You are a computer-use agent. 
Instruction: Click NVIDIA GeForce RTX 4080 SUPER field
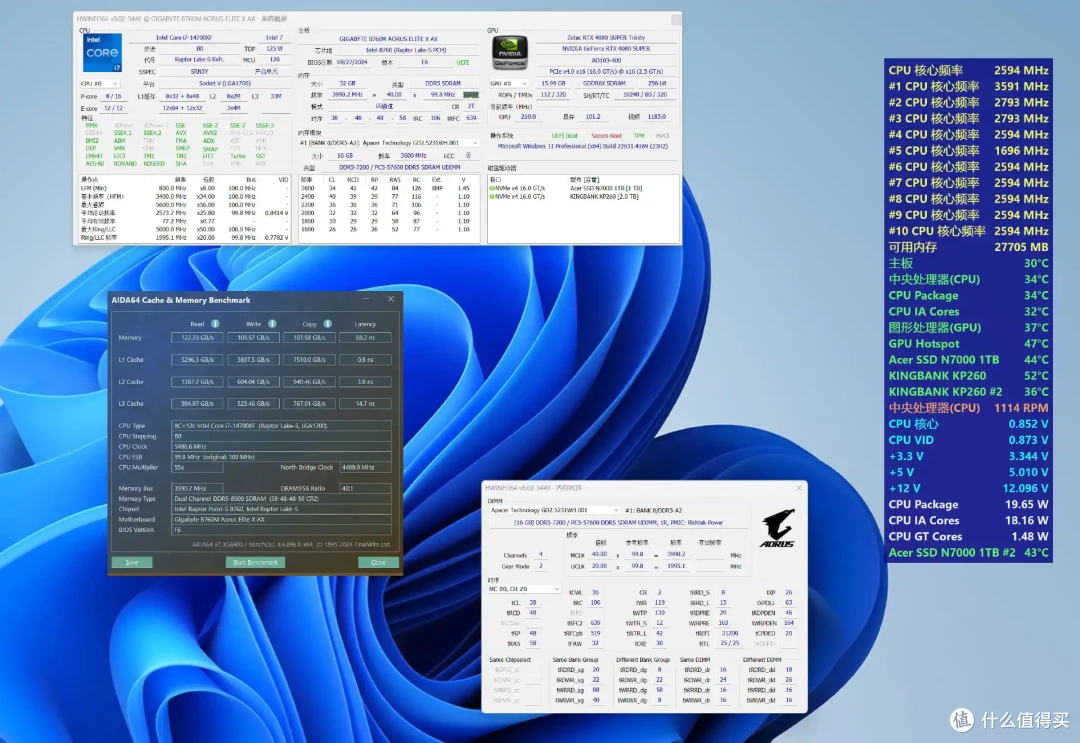606,49
